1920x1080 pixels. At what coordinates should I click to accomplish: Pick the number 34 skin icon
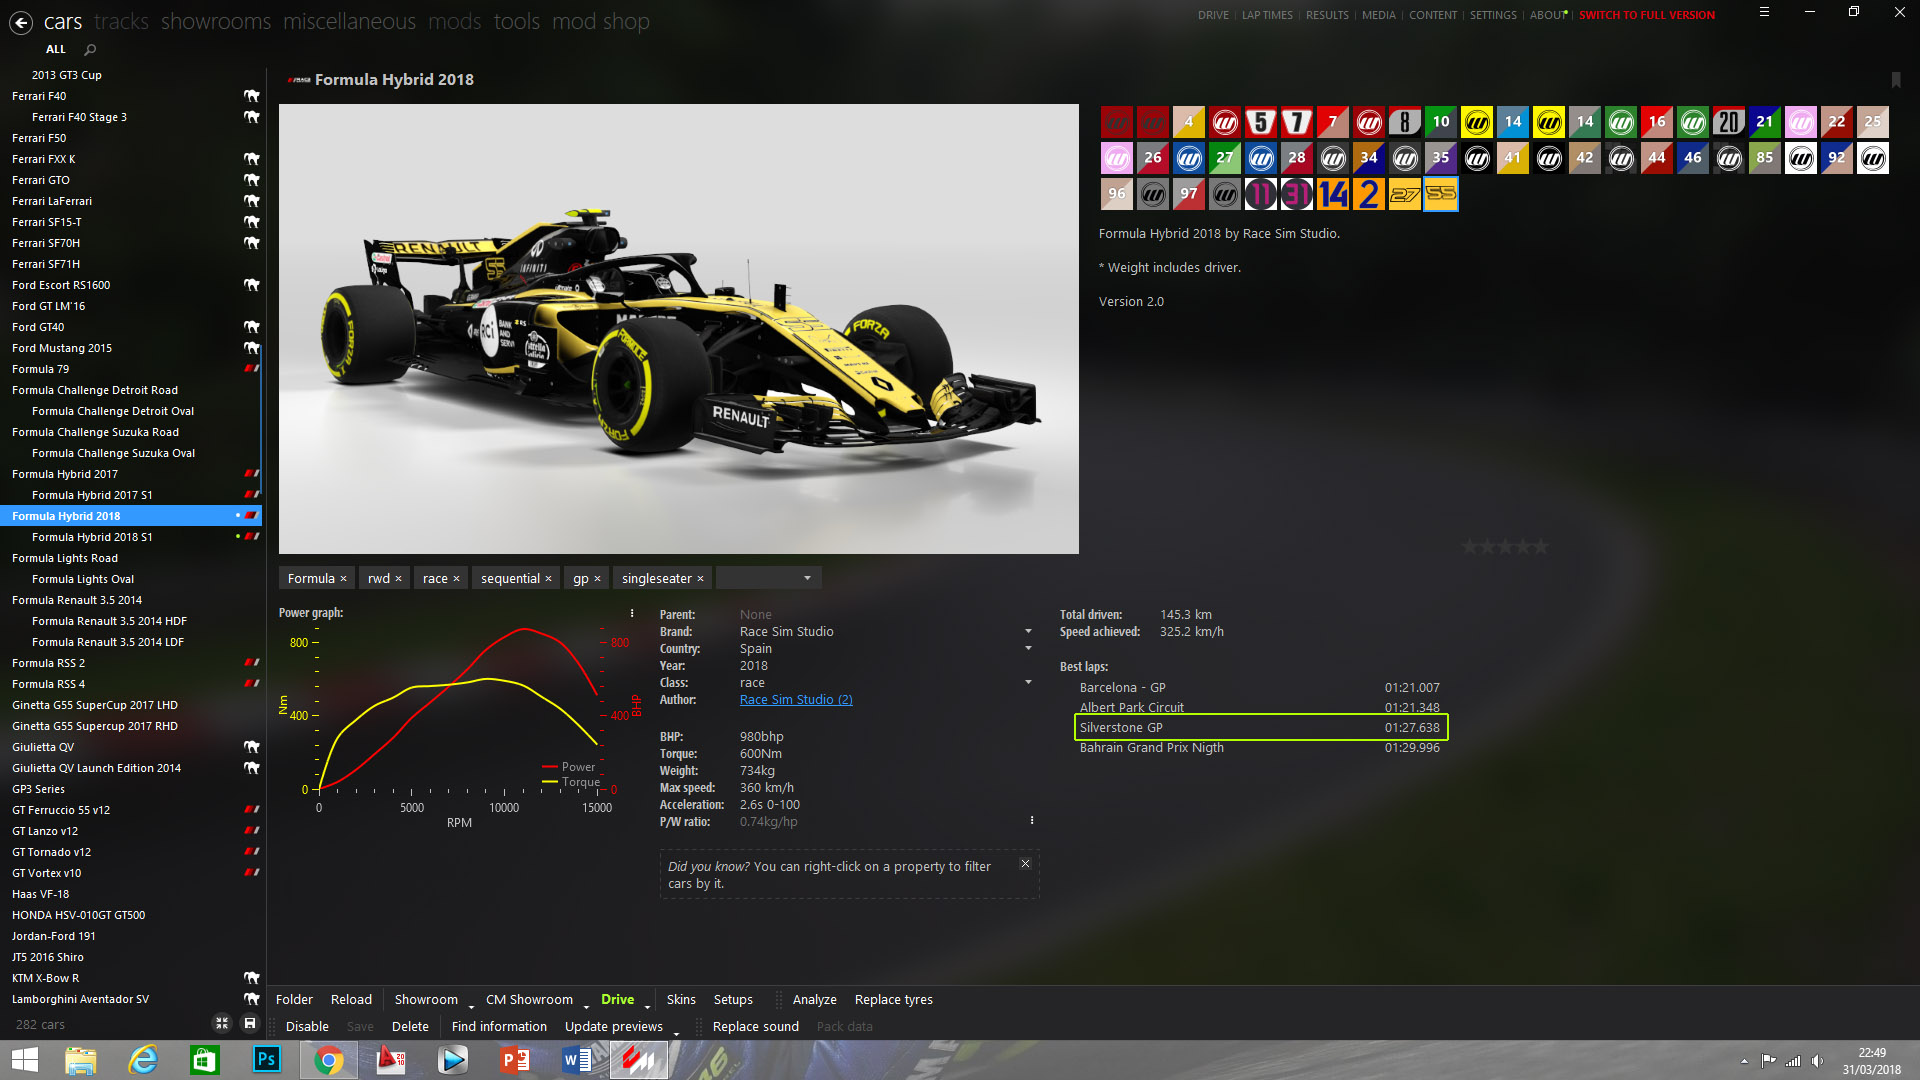point(1369,158)
